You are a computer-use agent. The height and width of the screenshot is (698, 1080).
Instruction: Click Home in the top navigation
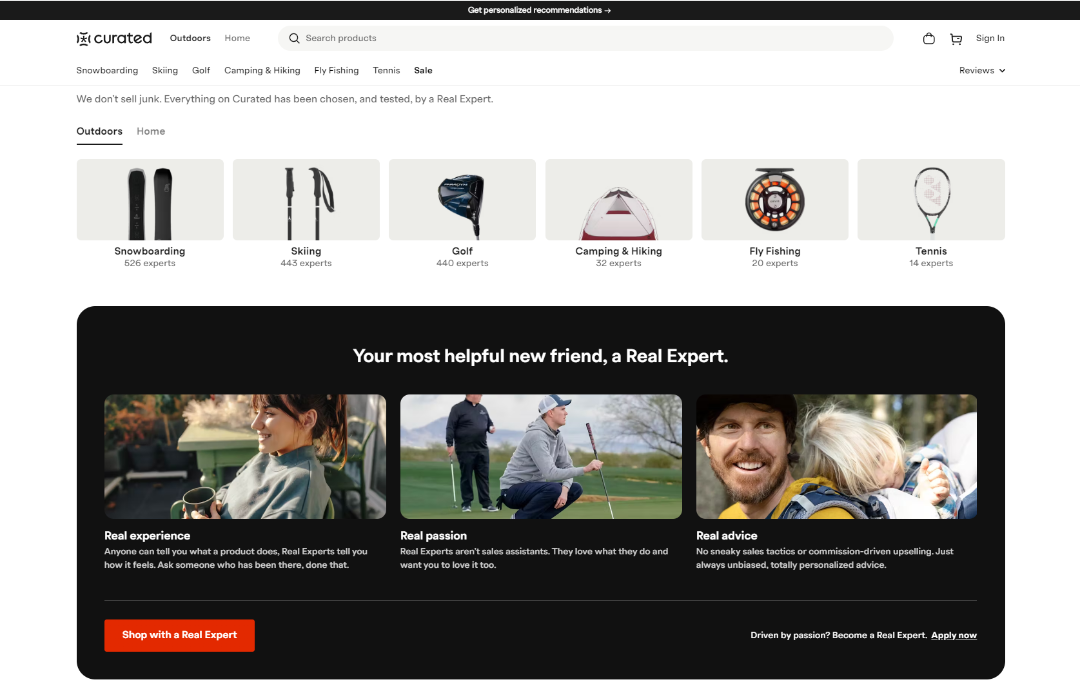[x=237, y=38]
